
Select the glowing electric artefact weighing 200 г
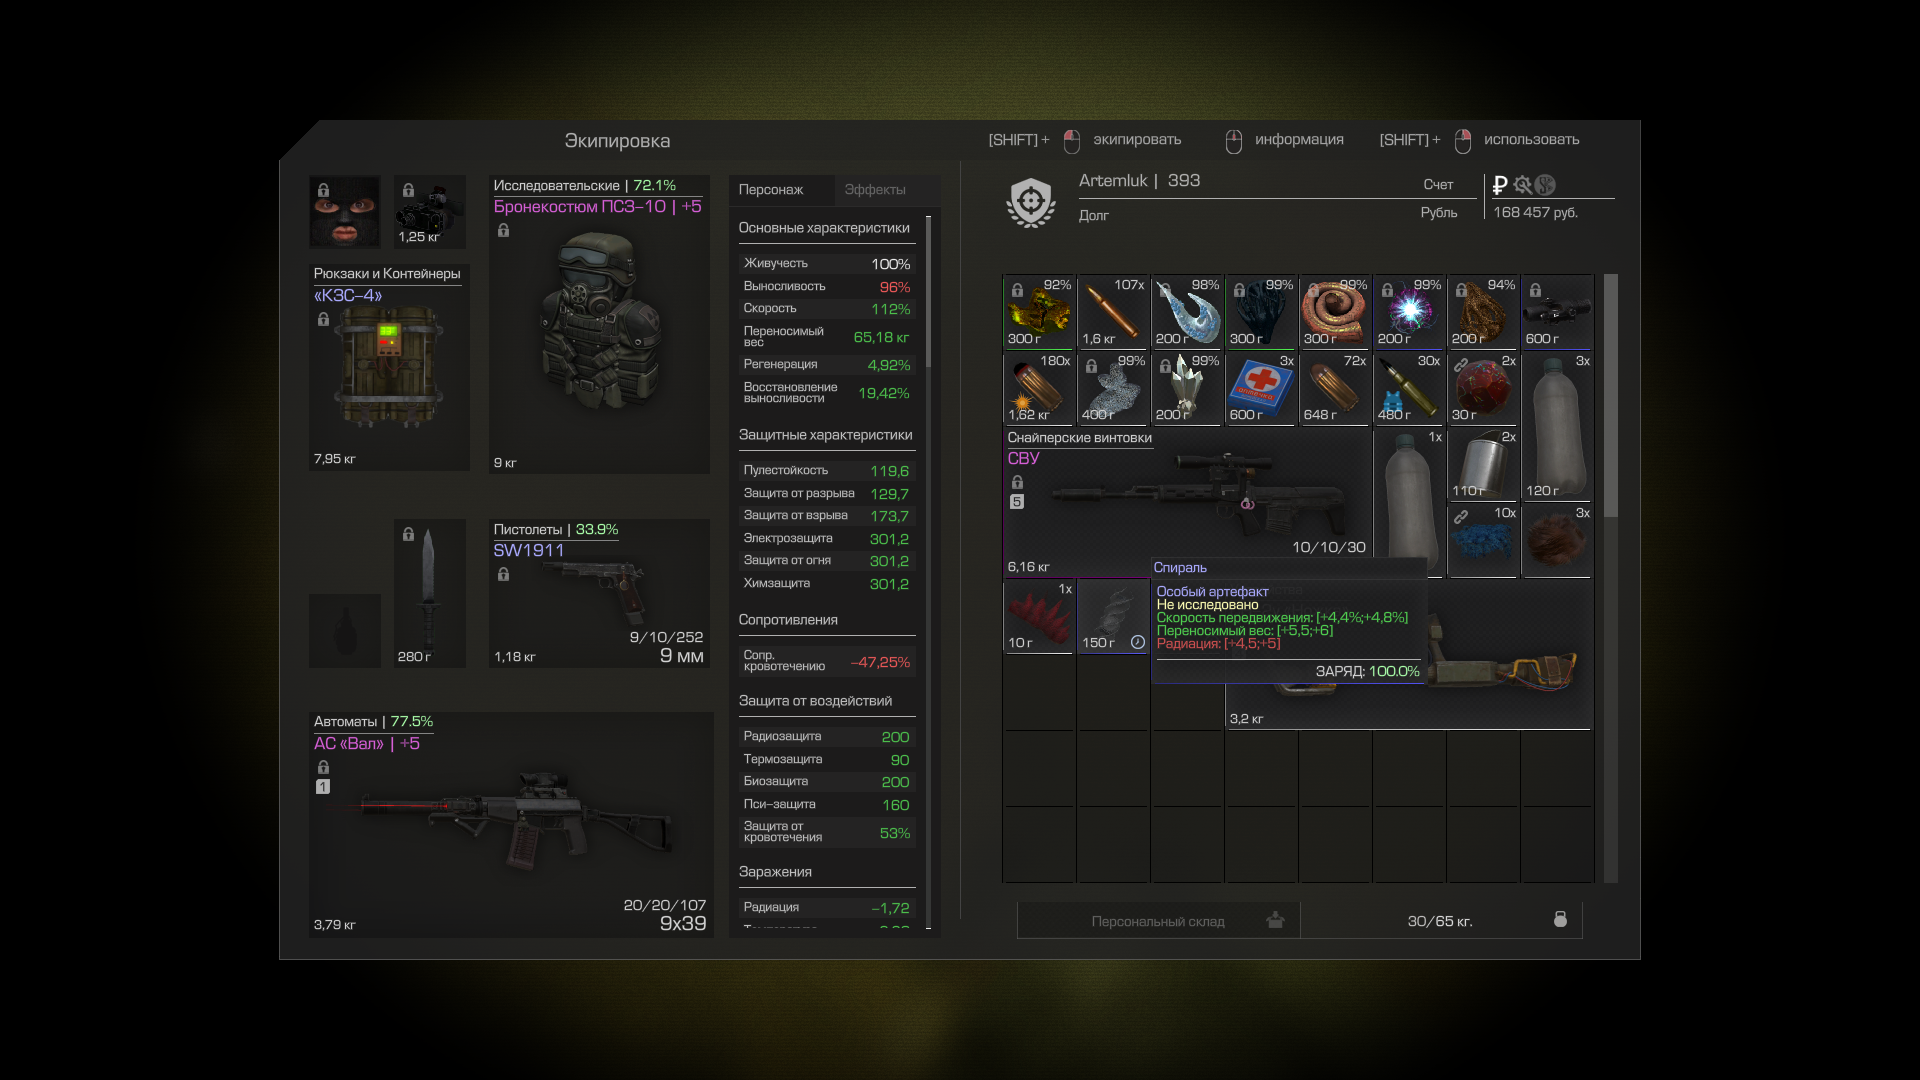[x=1409, y=312]
